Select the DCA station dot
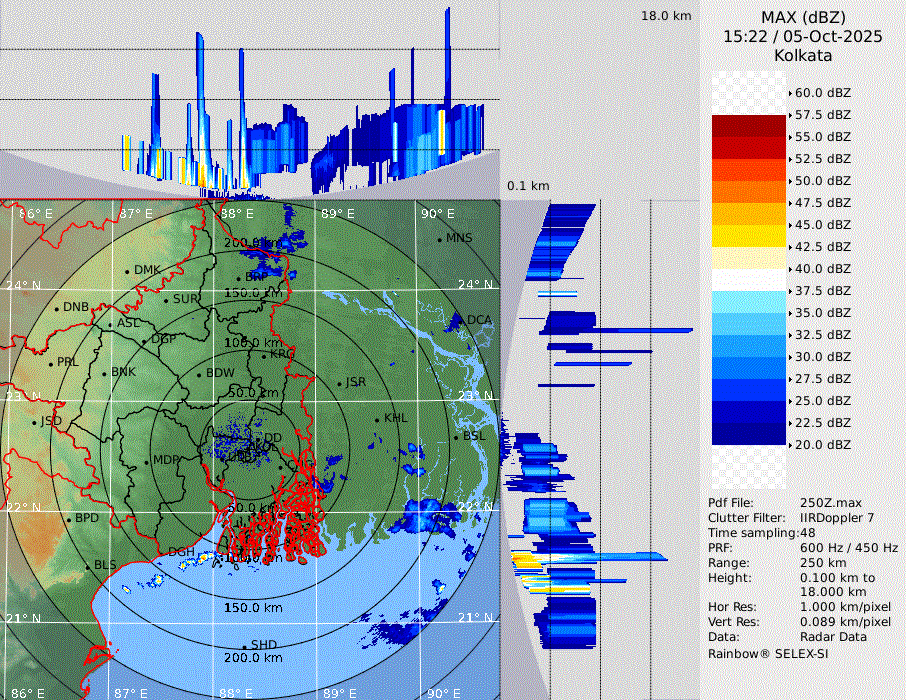906x700 pixels. pyautogui.click(x=461, y=321)
